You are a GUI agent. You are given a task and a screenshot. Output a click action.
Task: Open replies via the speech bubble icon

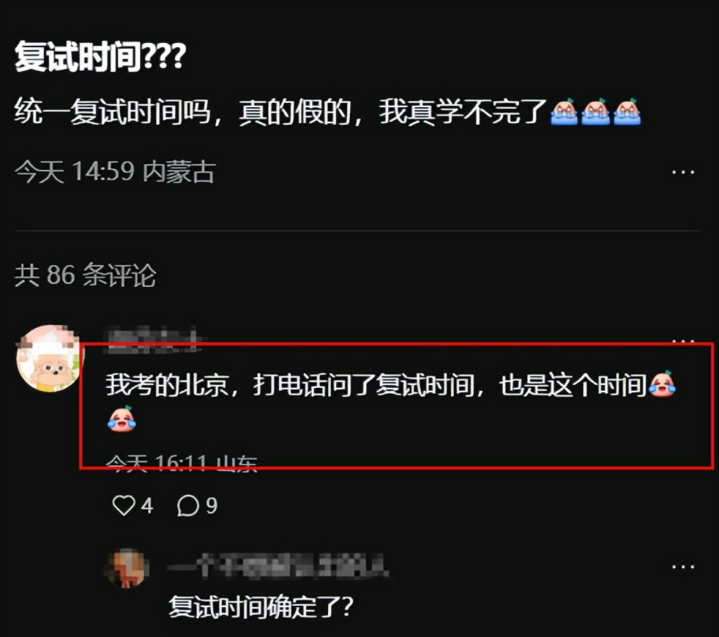point(188,506)
